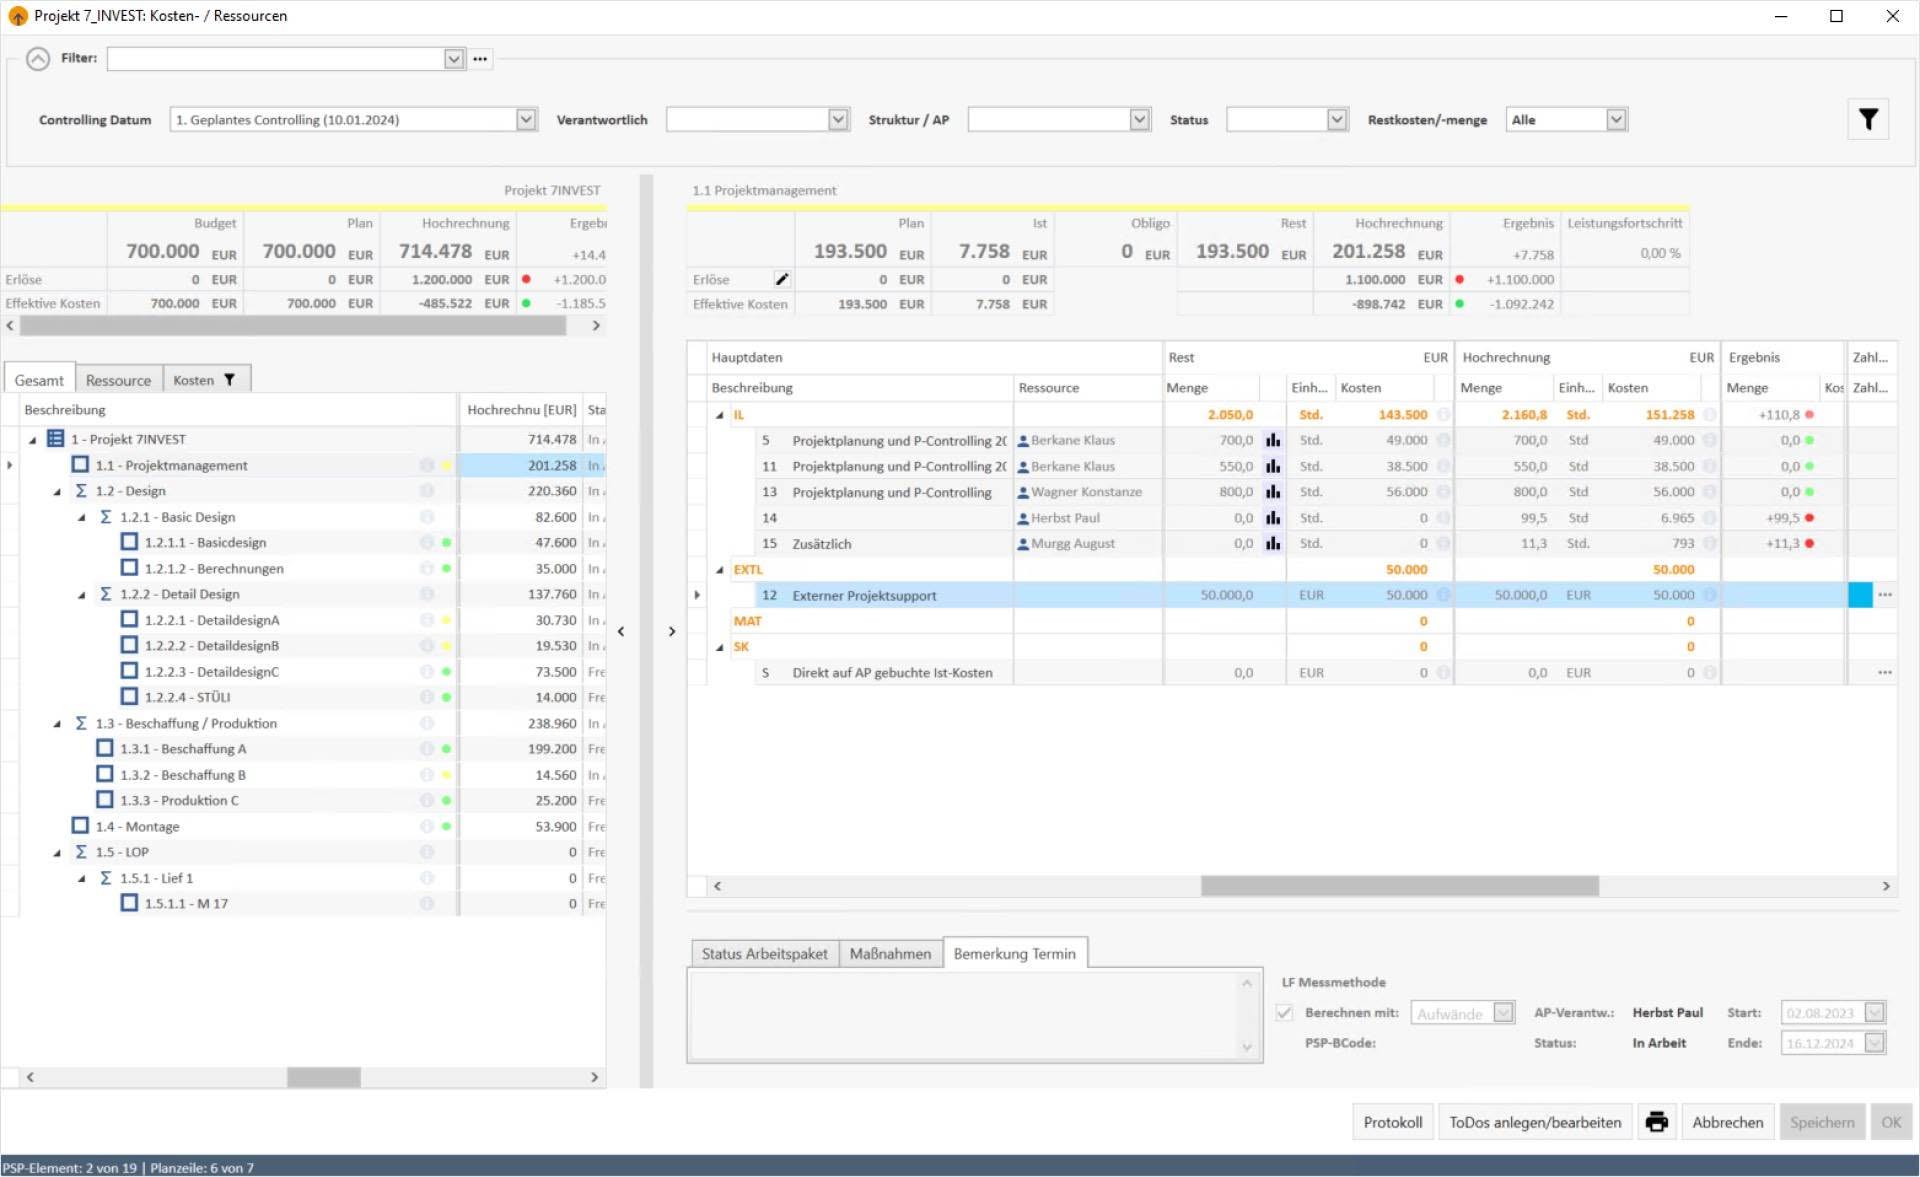Switch to the Ressource tab
This screenshot has width=1920, height=1177.
coord(118,380)
